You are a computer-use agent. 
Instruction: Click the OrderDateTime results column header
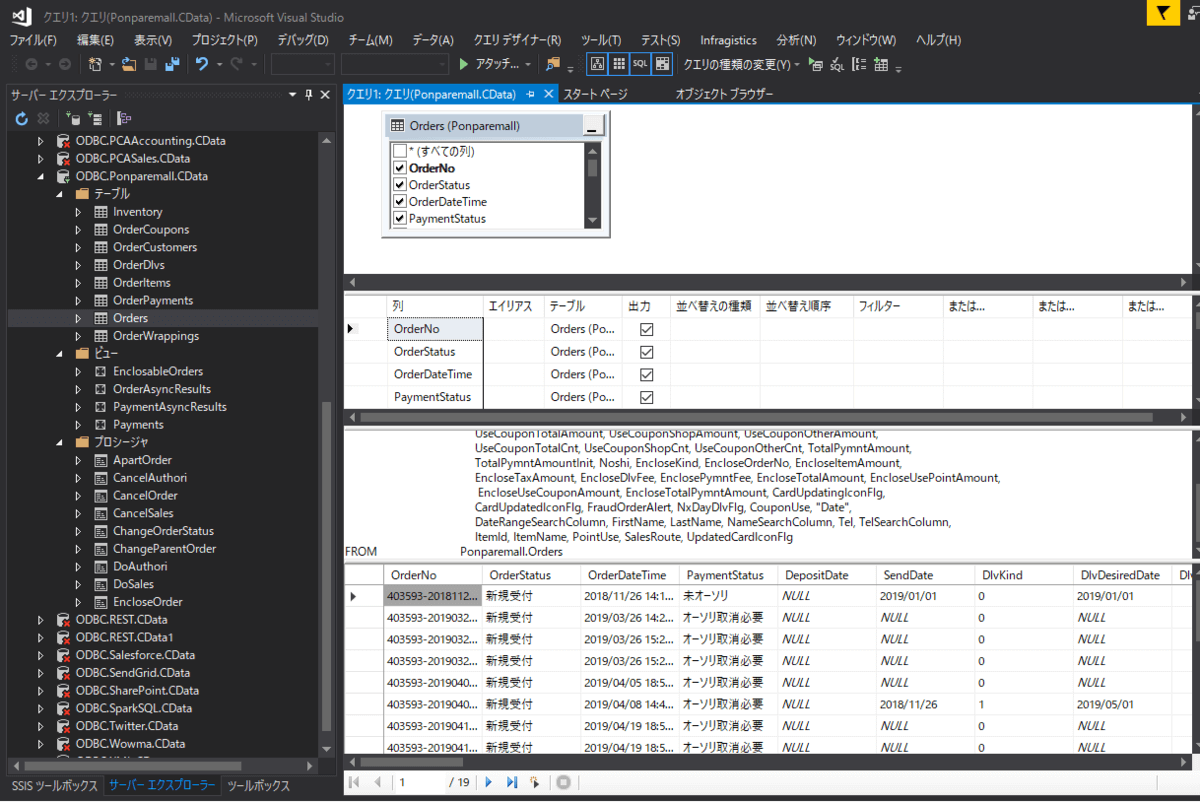pyautogui.click(x=628, y=575)
